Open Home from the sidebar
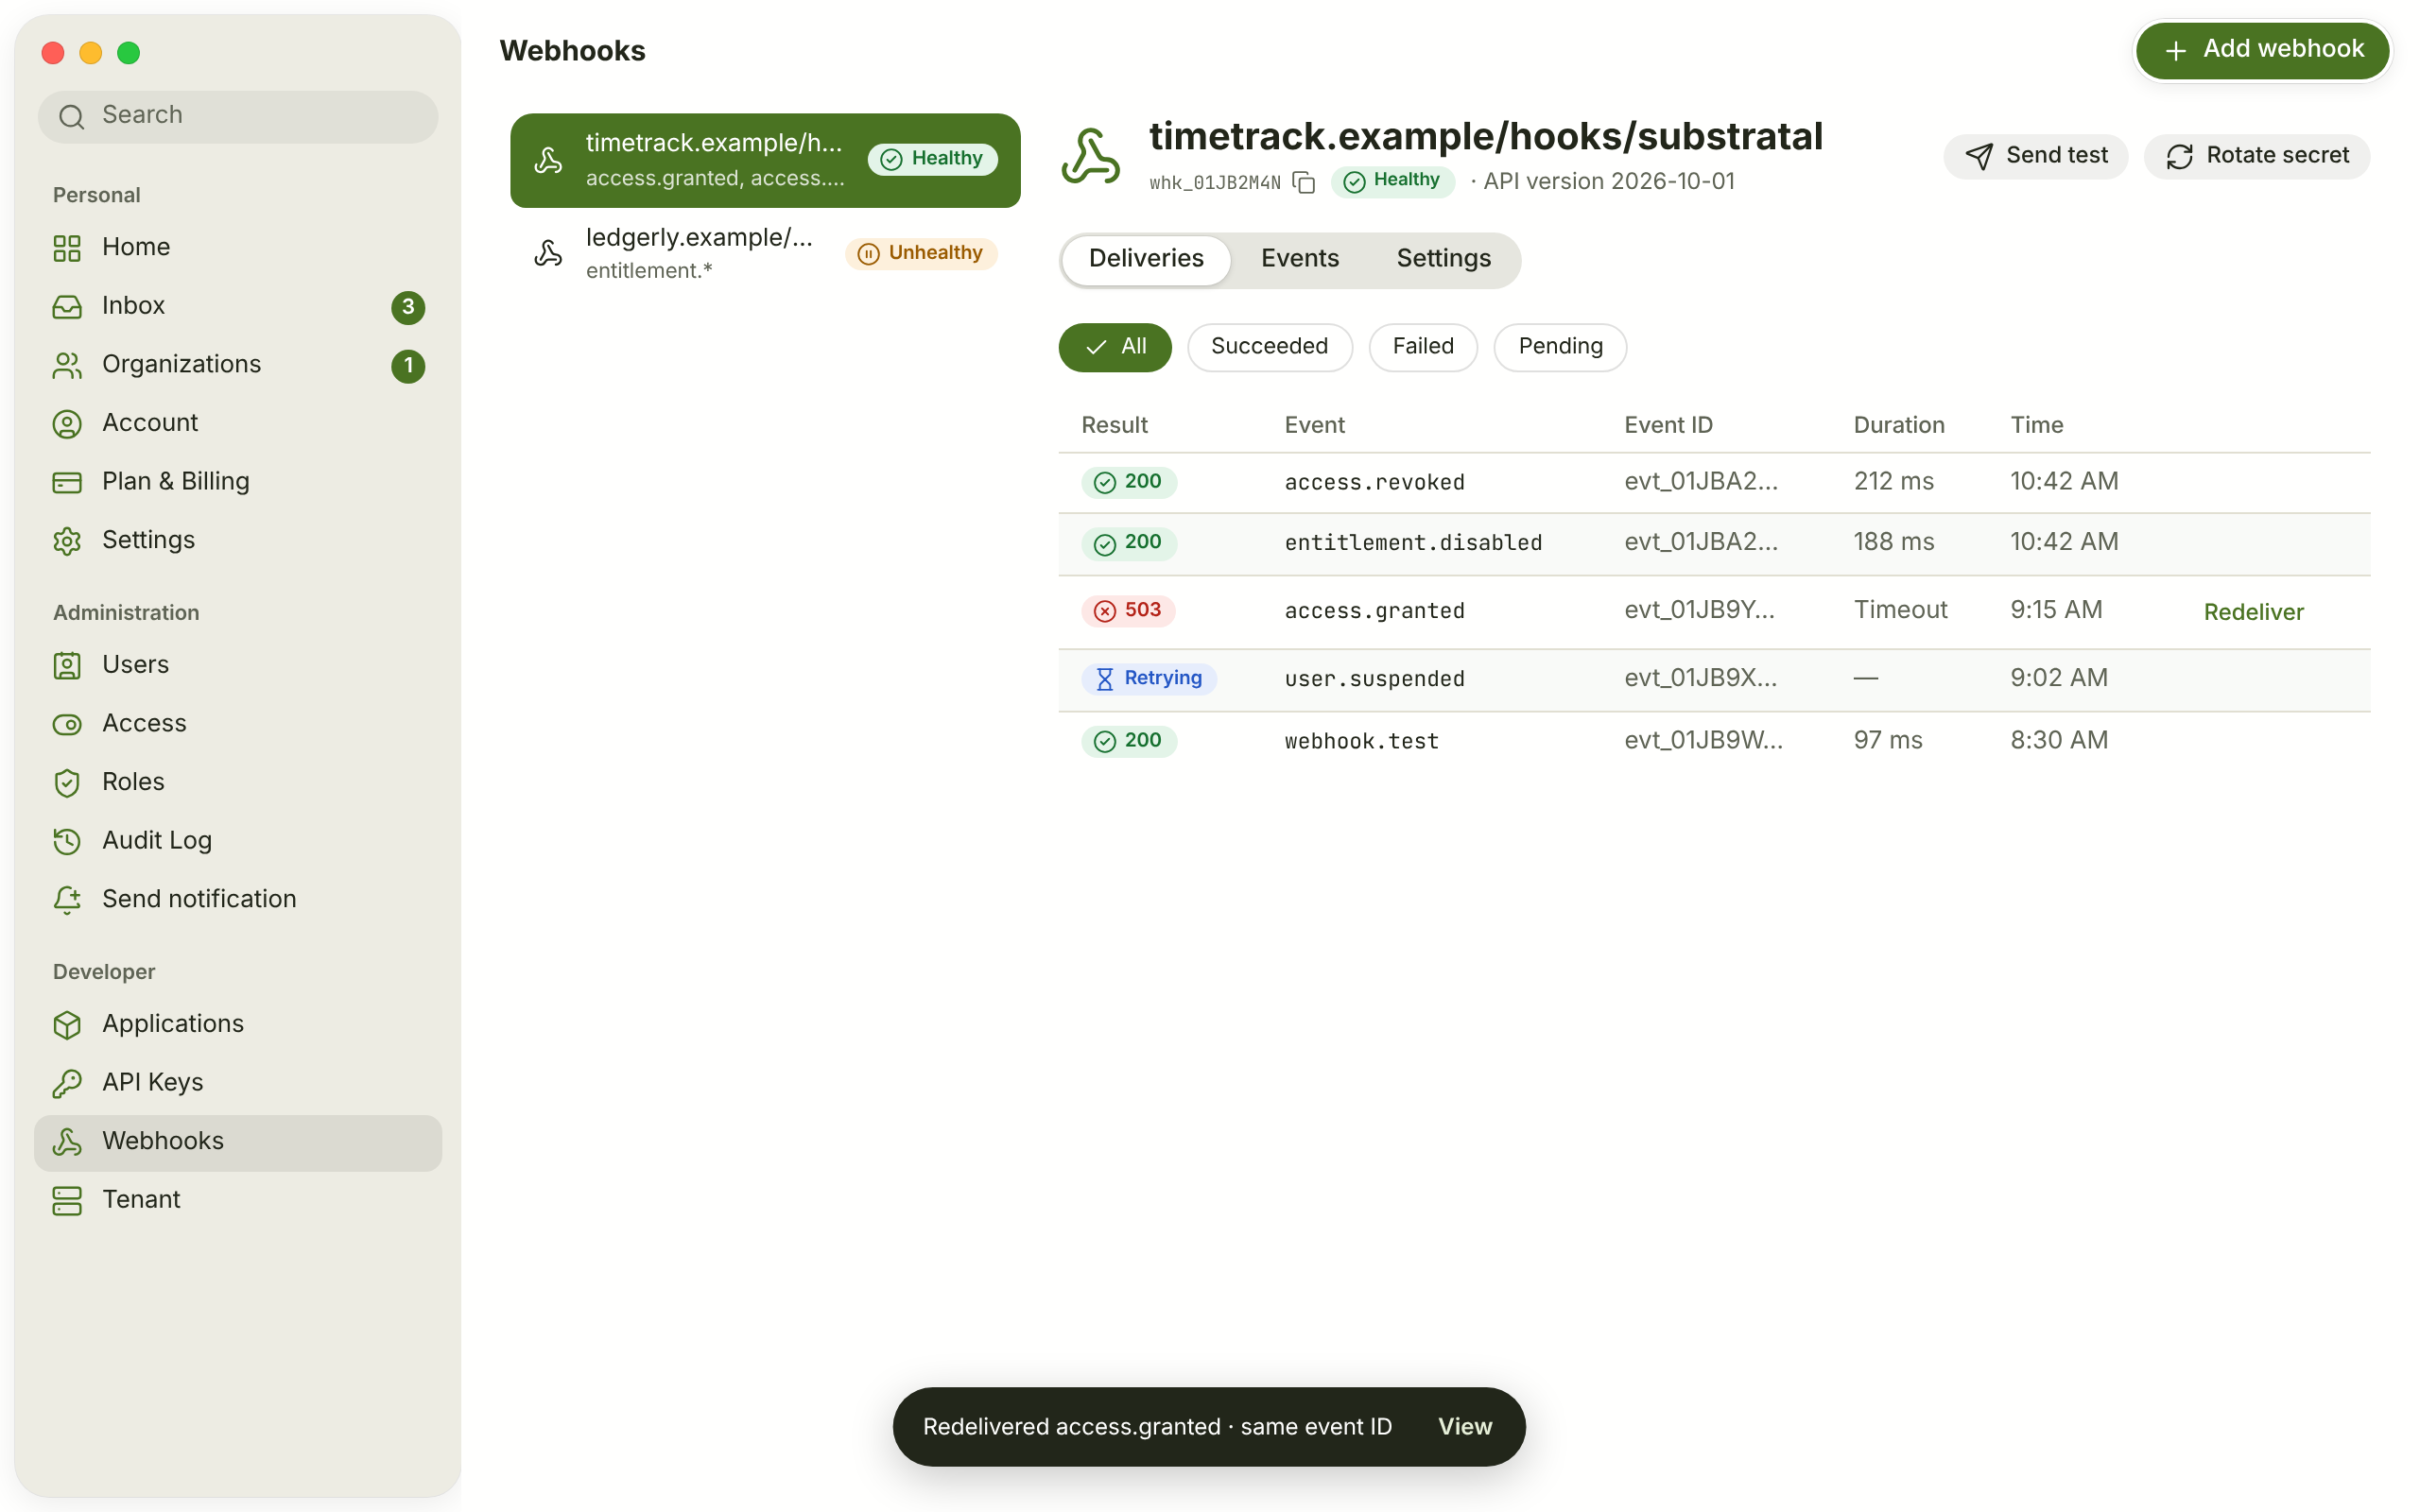 [237, 247]
